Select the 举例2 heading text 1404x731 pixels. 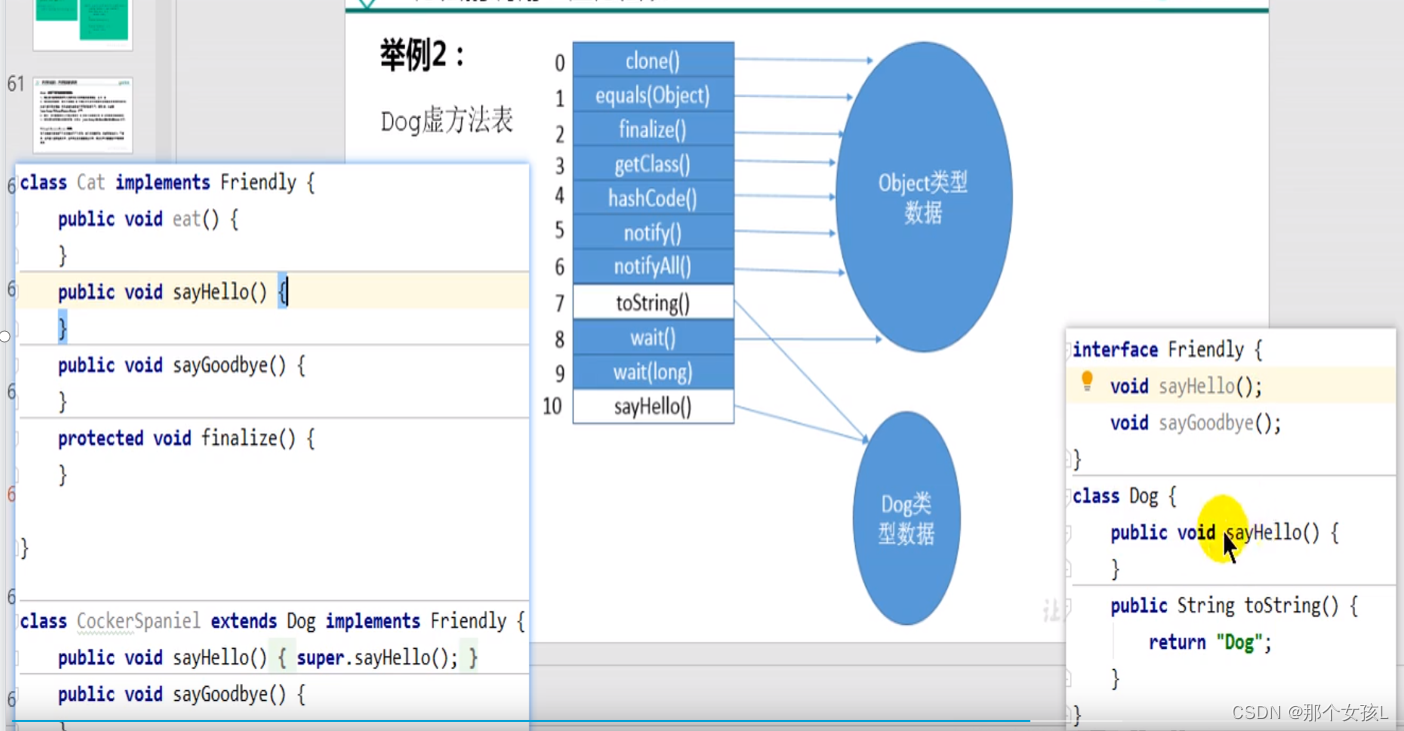[423, 55]
